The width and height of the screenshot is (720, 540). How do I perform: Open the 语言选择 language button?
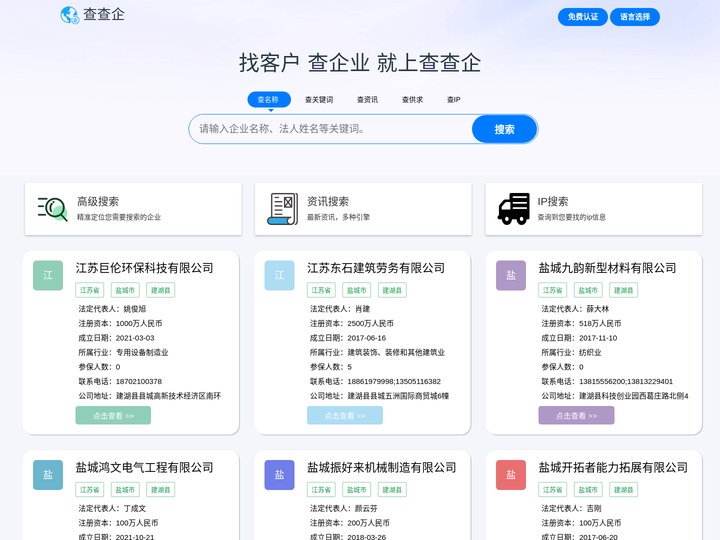point(635,17)
